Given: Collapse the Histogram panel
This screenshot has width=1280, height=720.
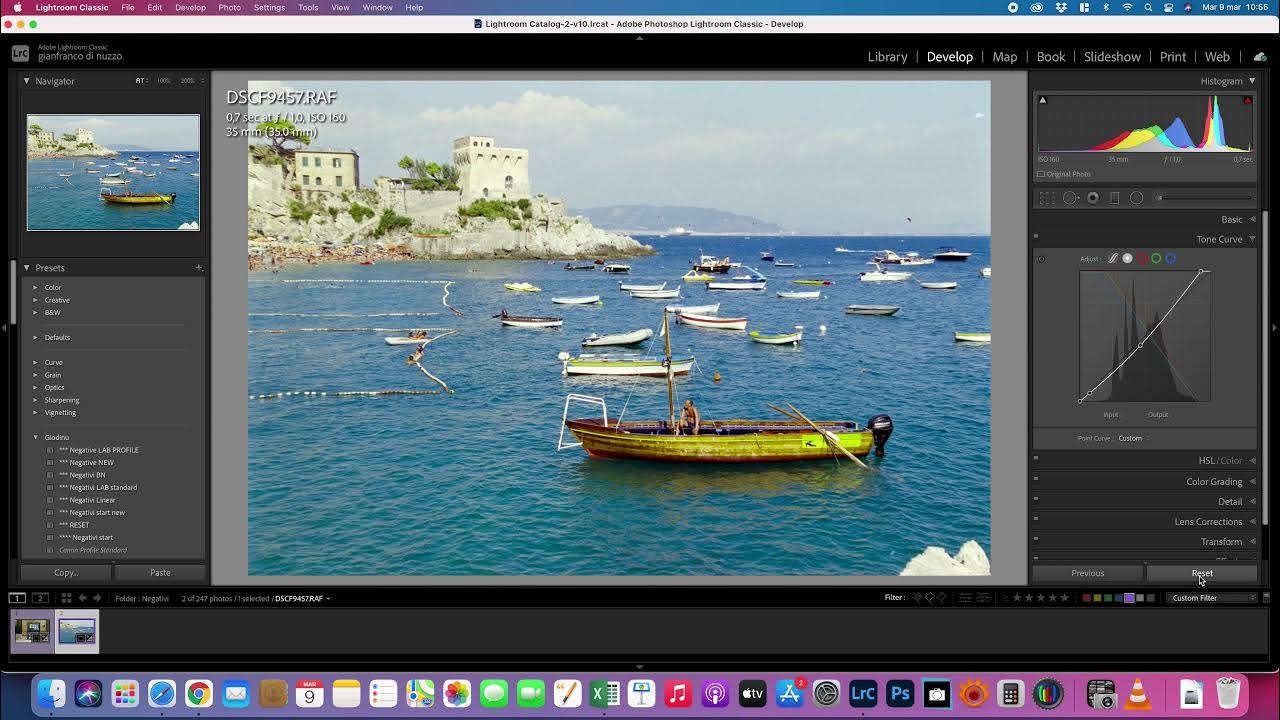Looking at the screenshot, I should coord(1252,81).
